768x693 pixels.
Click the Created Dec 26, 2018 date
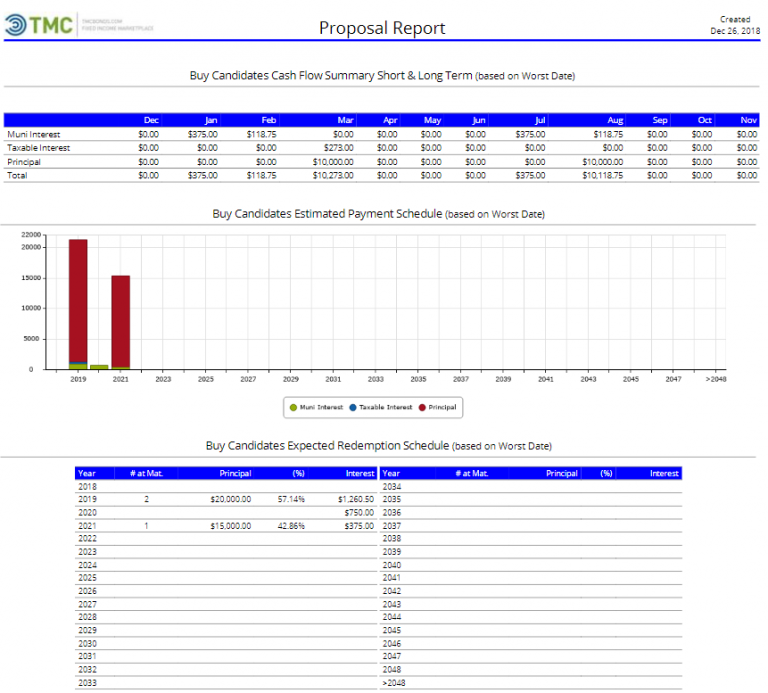[735, 25]
